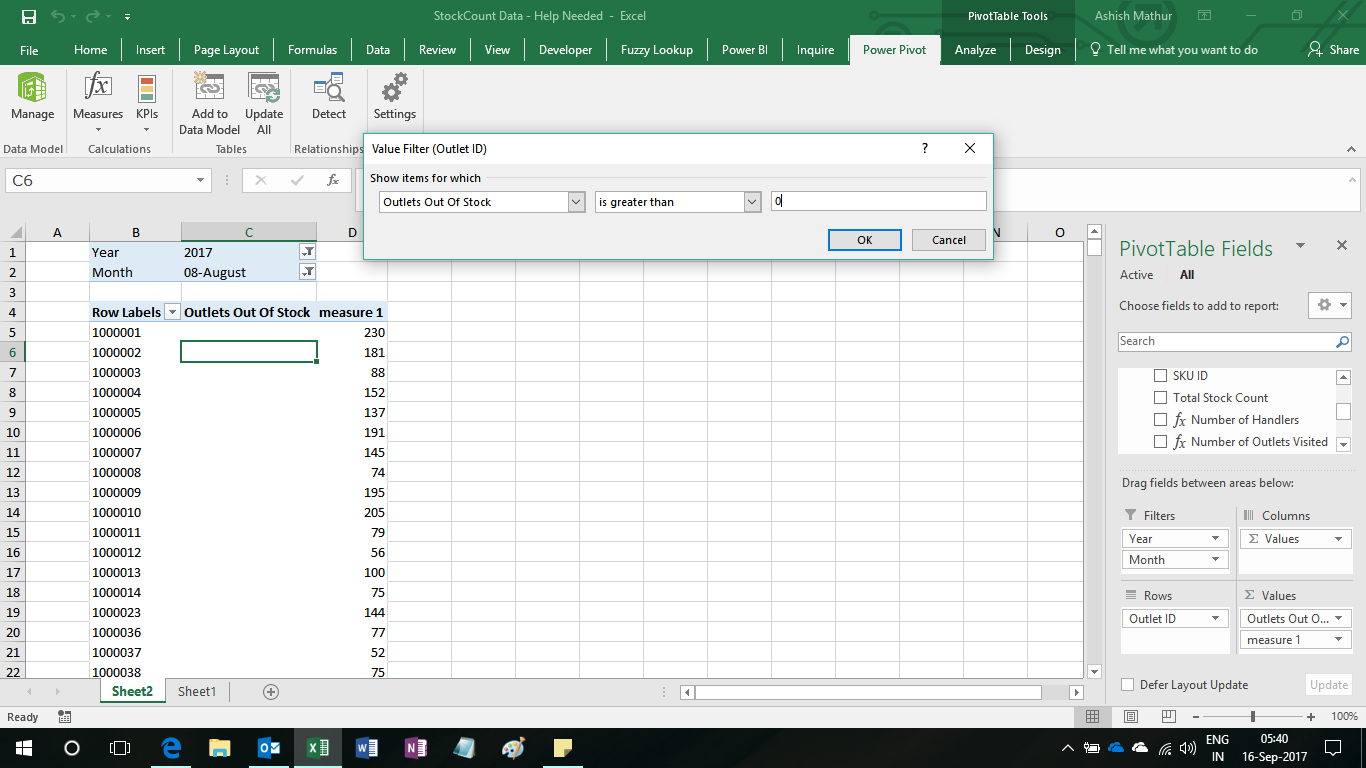Click the Update All icon
Image resolution: width=1366 pixels, height=768 pixels.
point(264,88)
